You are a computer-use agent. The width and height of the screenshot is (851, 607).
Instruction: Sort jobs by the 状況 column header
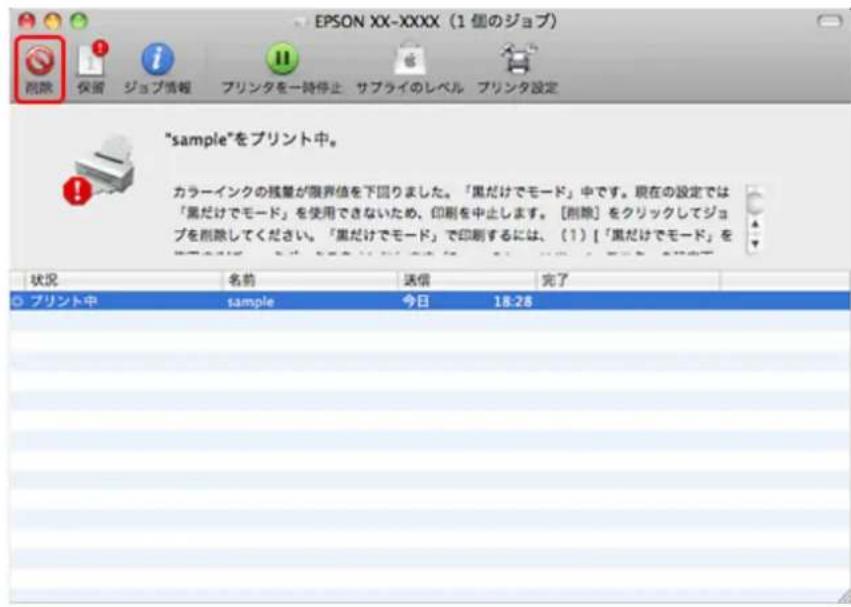click(115, 283)
